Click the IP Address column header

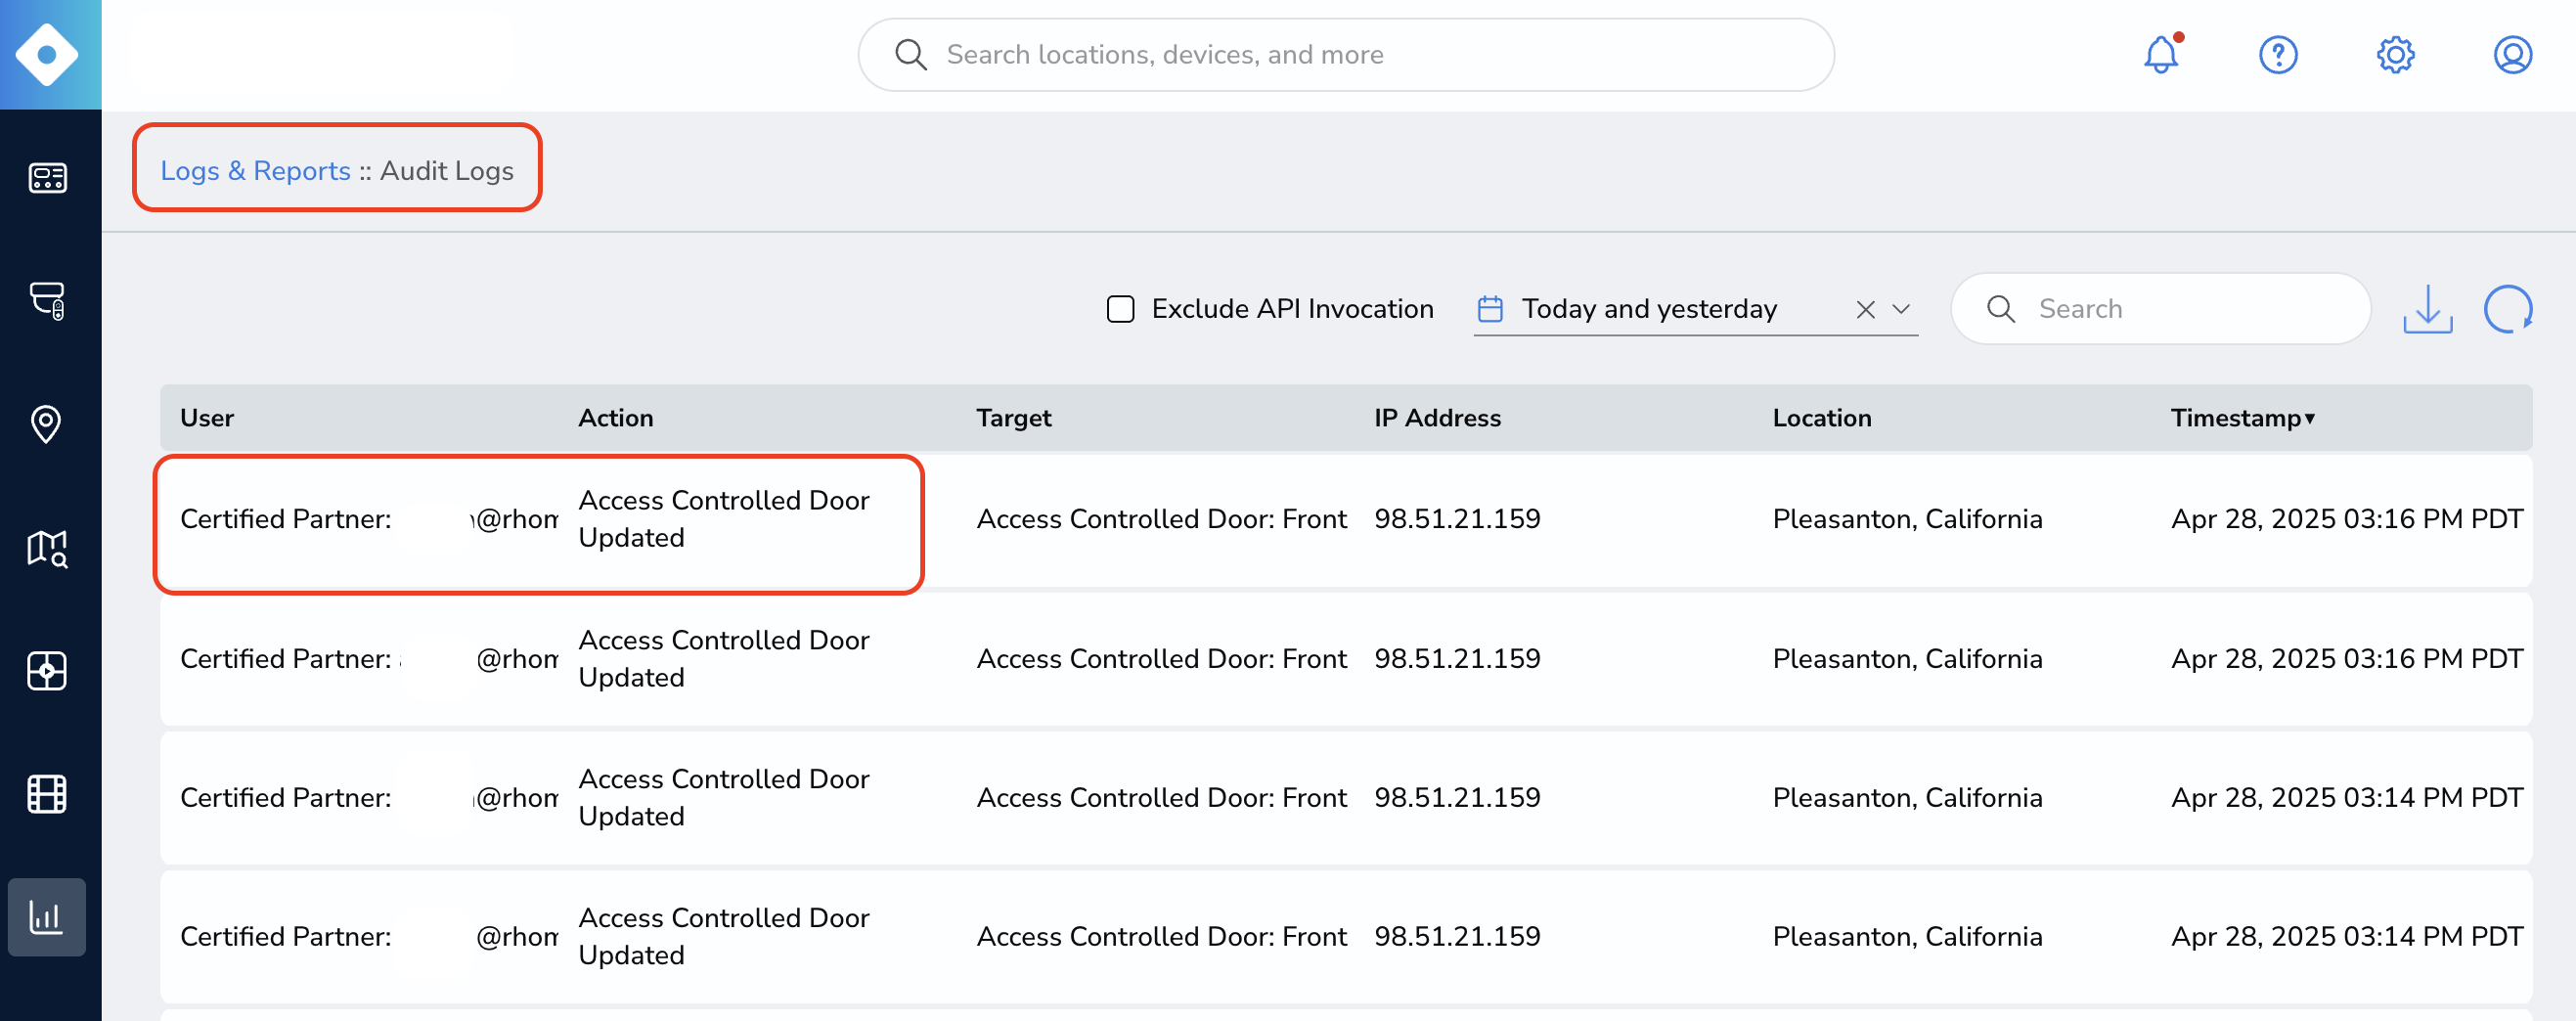coord(1437,418)
